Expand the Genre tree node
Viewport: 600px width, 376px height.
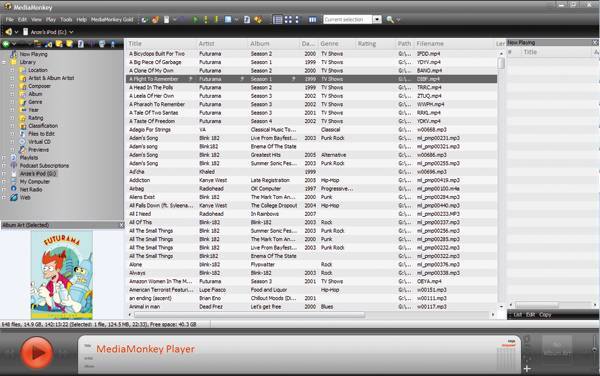coord(12,102)
